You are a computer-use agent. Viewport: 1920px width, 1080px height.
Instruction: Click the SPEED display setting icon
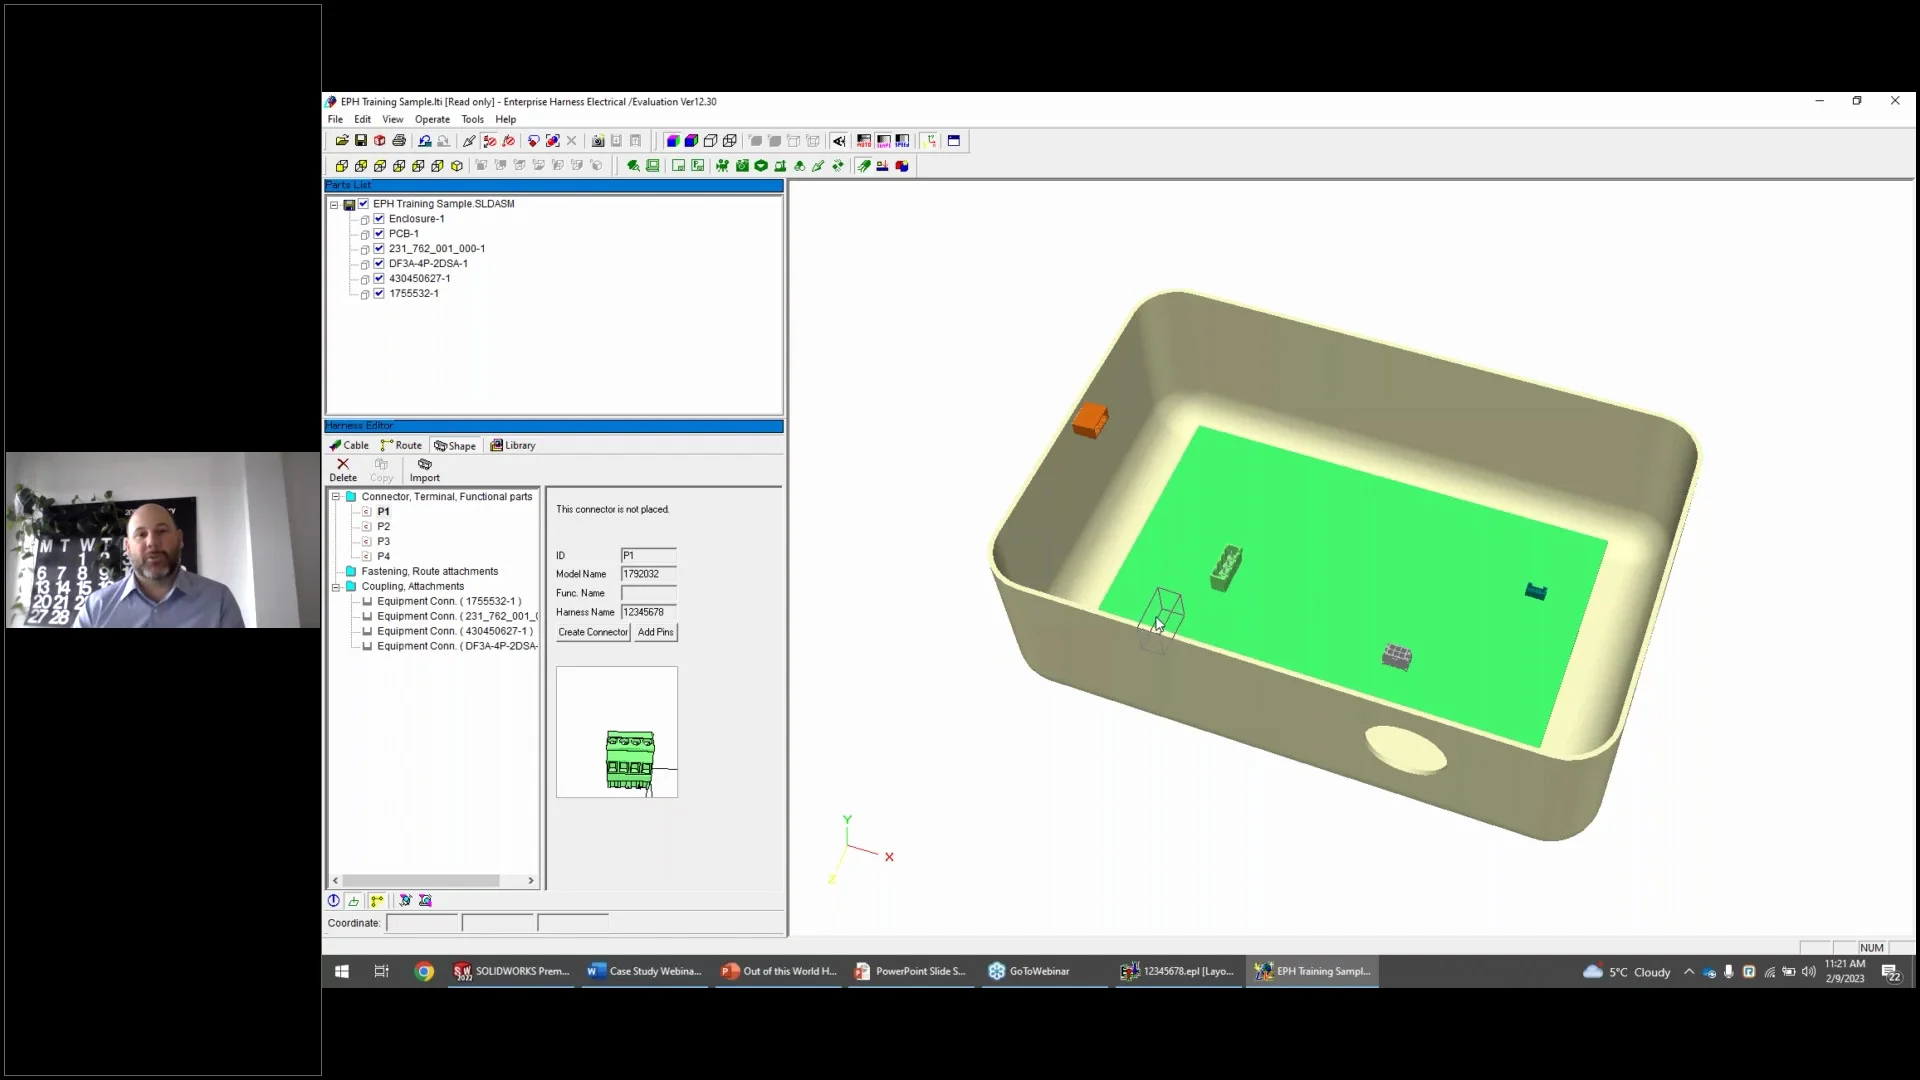coord(902,141)
